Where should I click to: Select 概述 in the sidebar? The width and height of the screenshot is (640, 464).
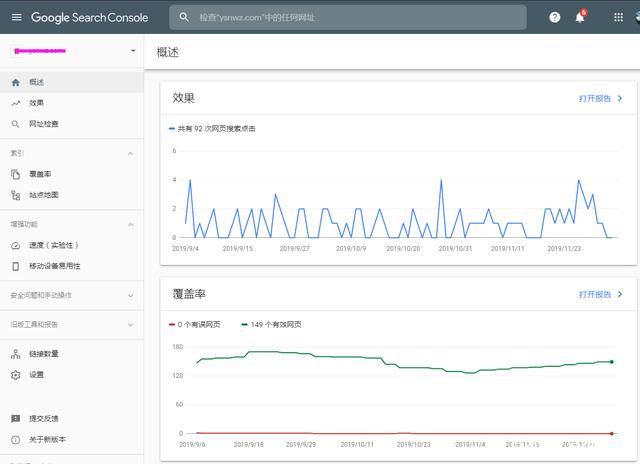click(71, 82)
